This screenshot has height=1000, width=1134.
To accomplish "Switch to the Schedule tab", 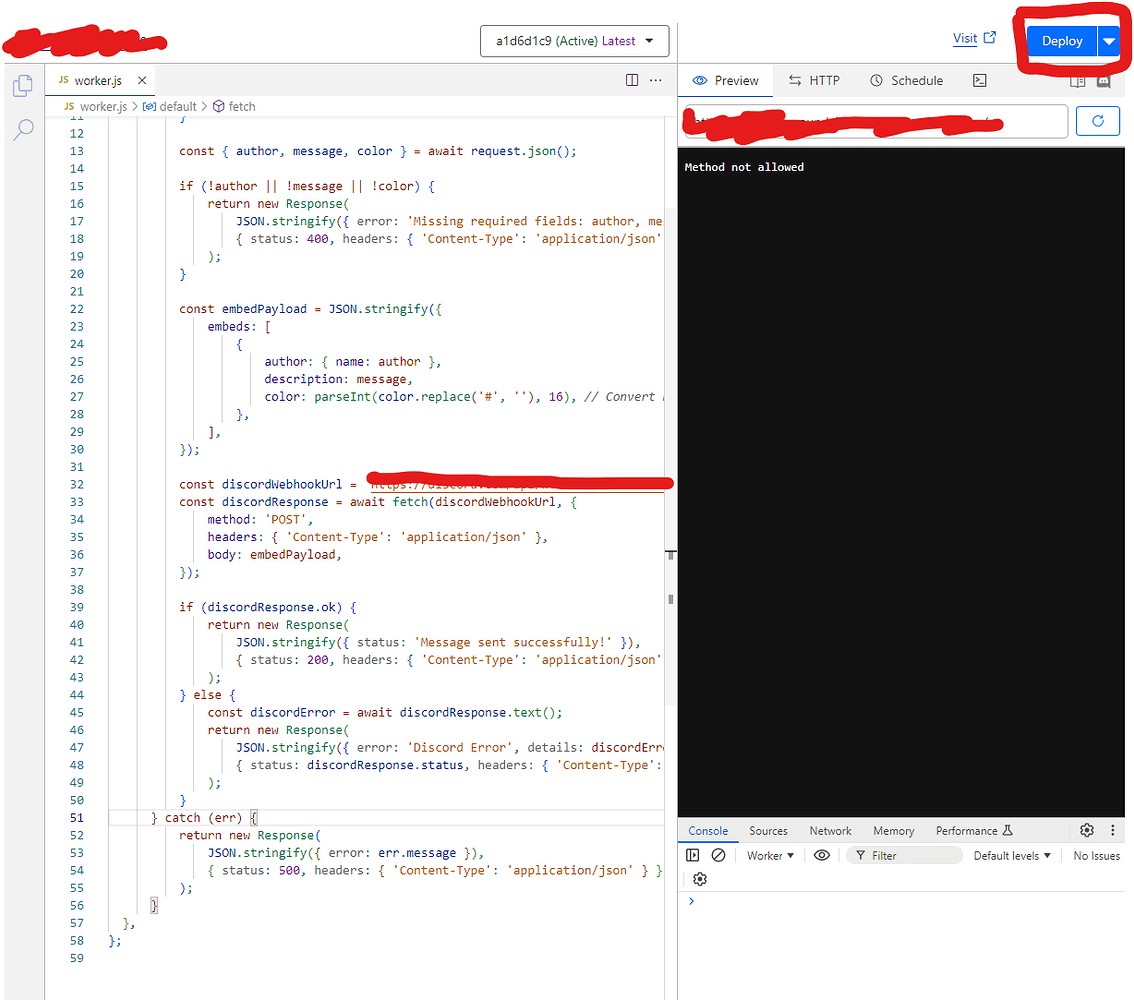I will [x=905, y=80].
